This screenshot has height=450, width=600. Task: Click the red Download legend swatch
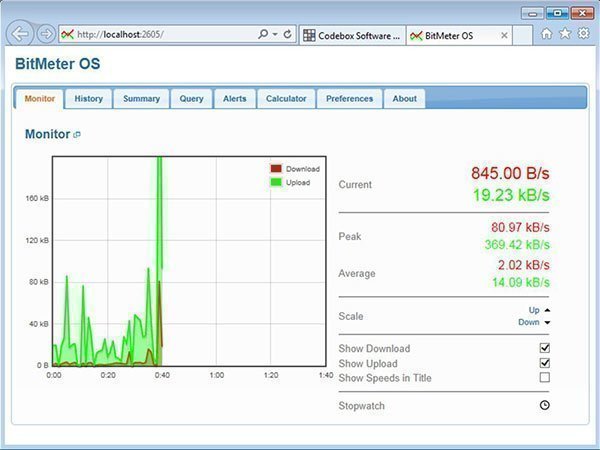pos(277,169)
